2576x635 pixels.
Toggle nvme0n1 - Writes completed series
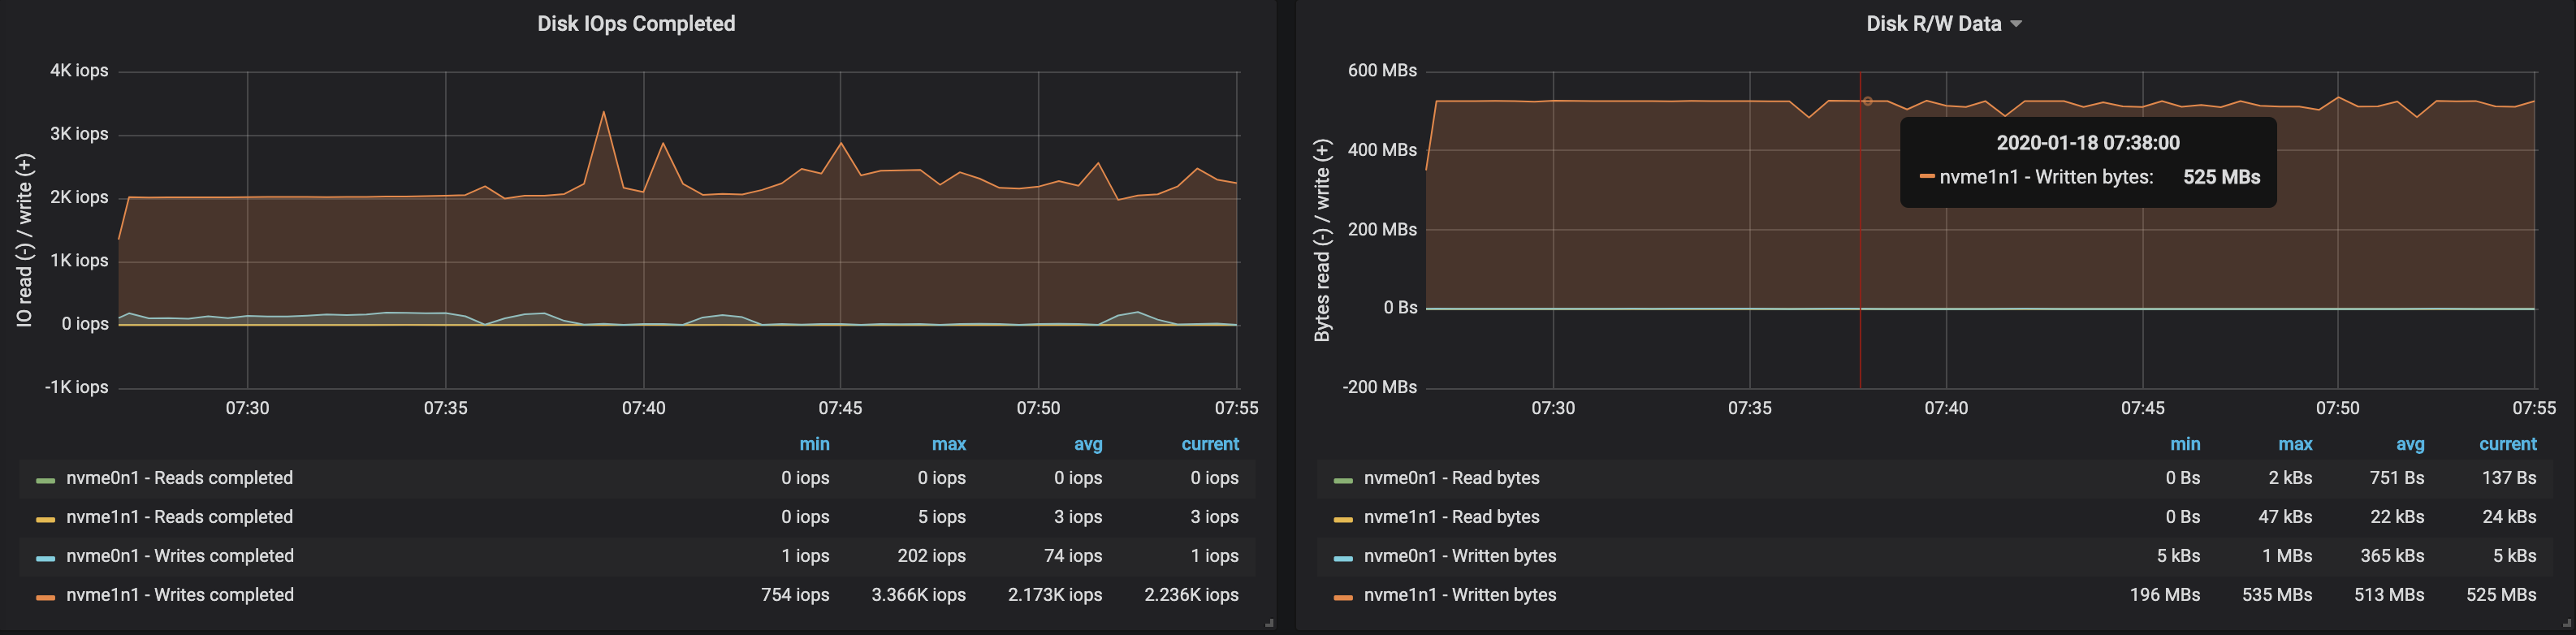point(180,556)
